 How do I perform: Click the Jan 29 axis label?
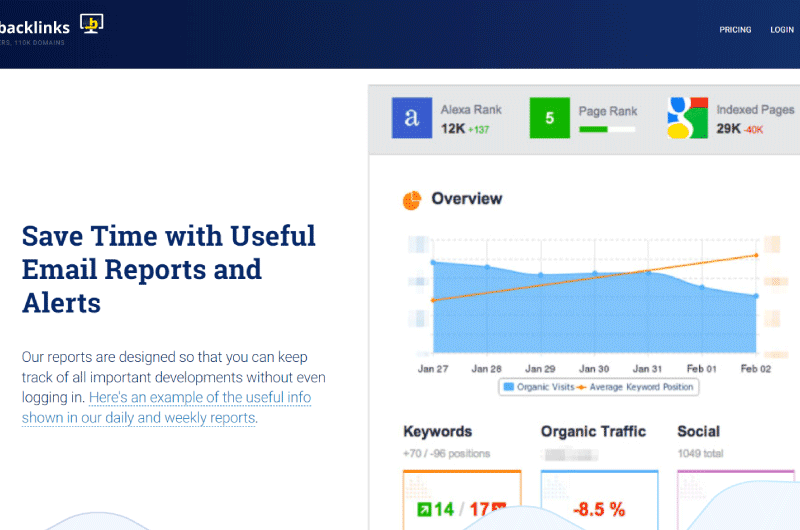point(540,369)
